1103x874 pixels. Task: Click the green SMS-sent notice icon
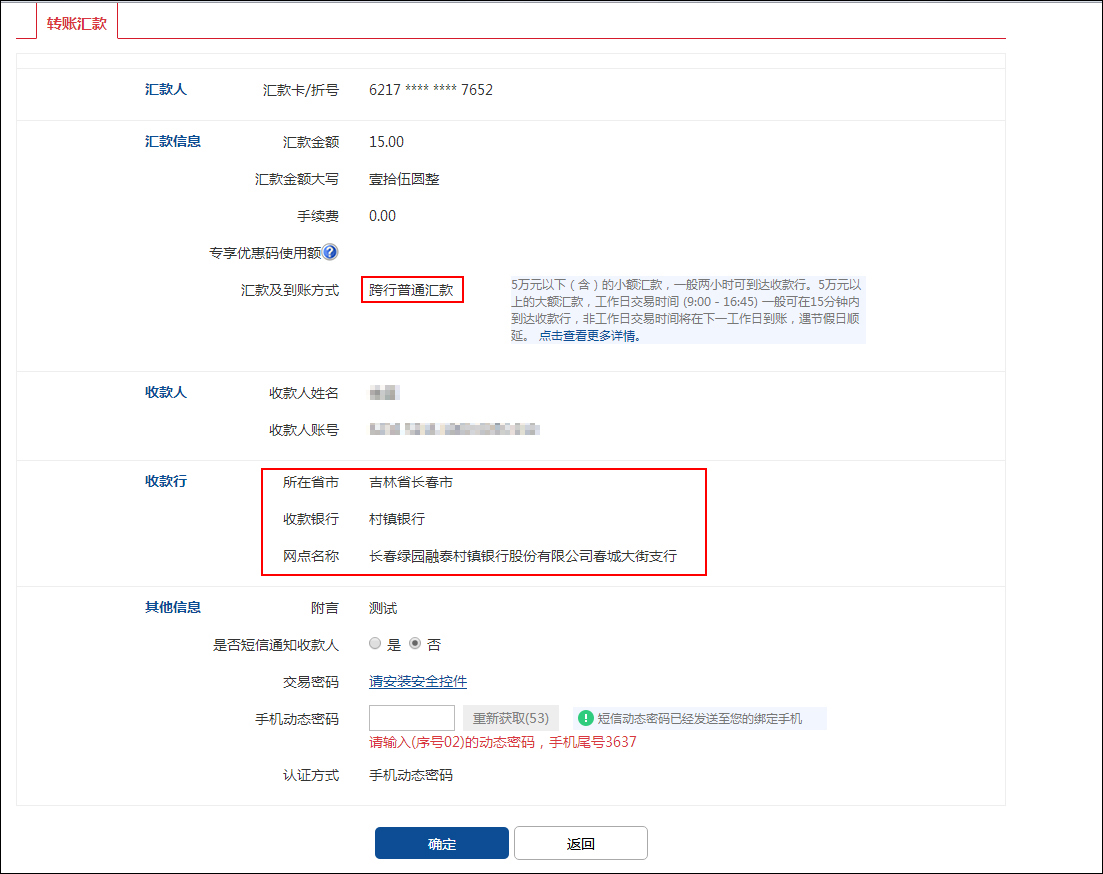pos(585,718)
